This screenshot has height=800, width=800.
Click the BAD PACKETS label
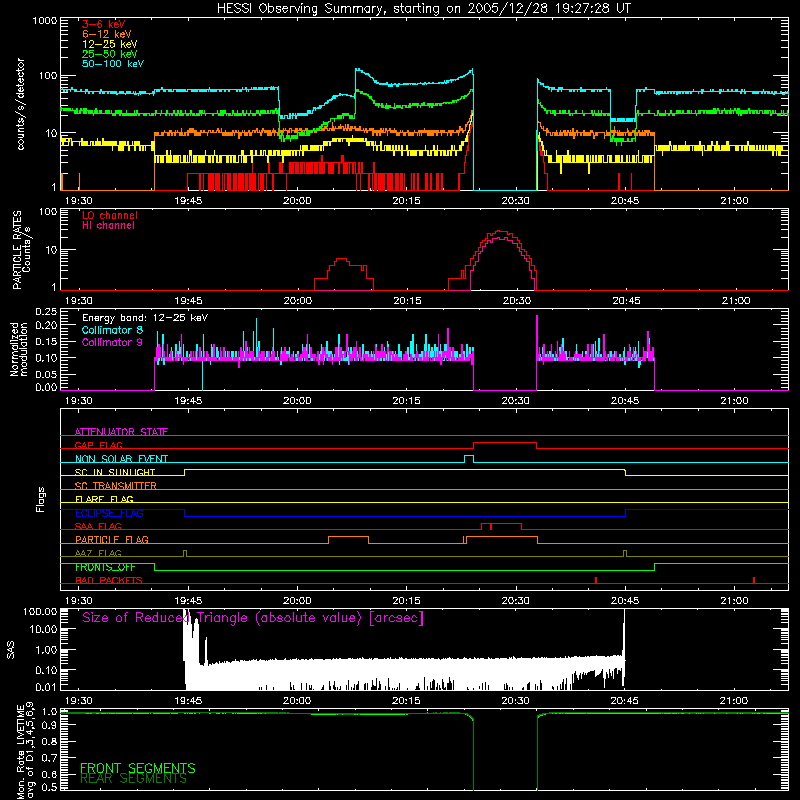tap(109, 581)
